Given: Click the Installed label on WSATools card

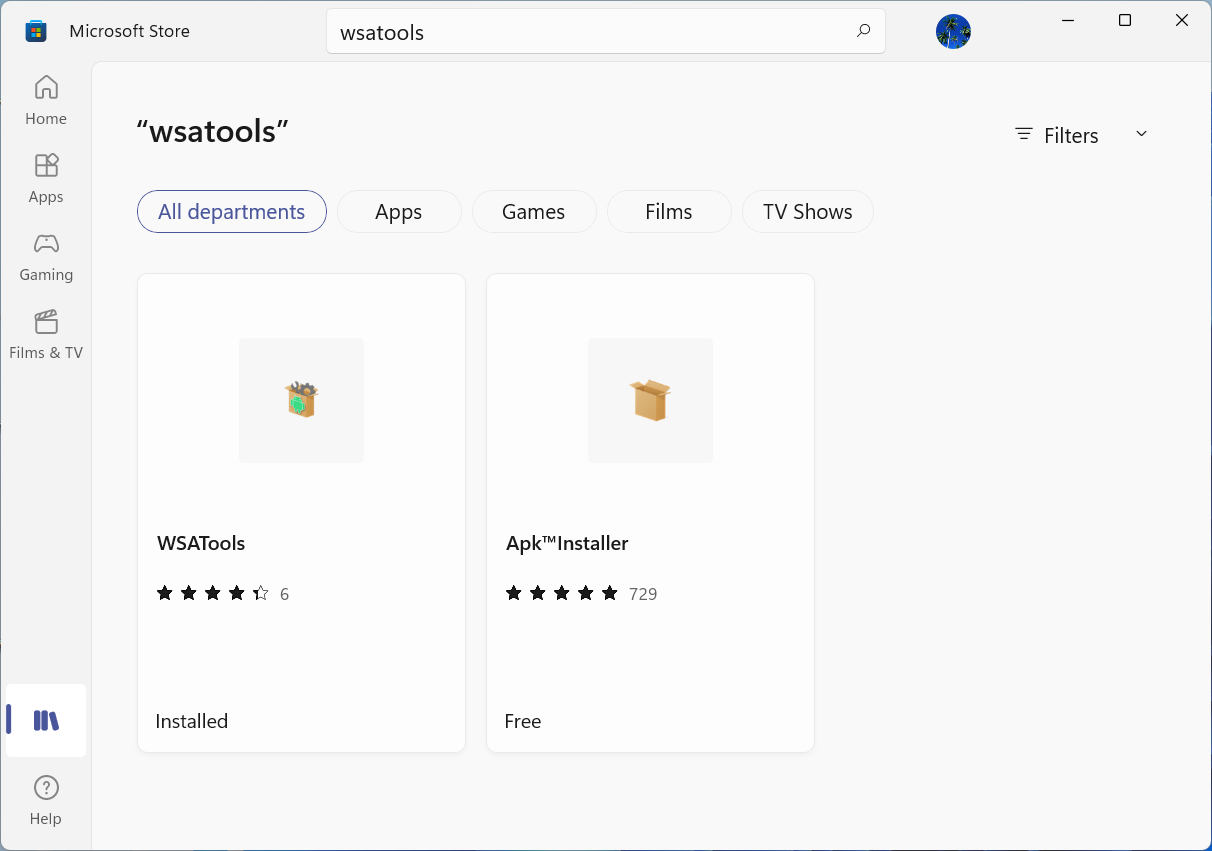Looking at the screenshot, I should (192, 721).
